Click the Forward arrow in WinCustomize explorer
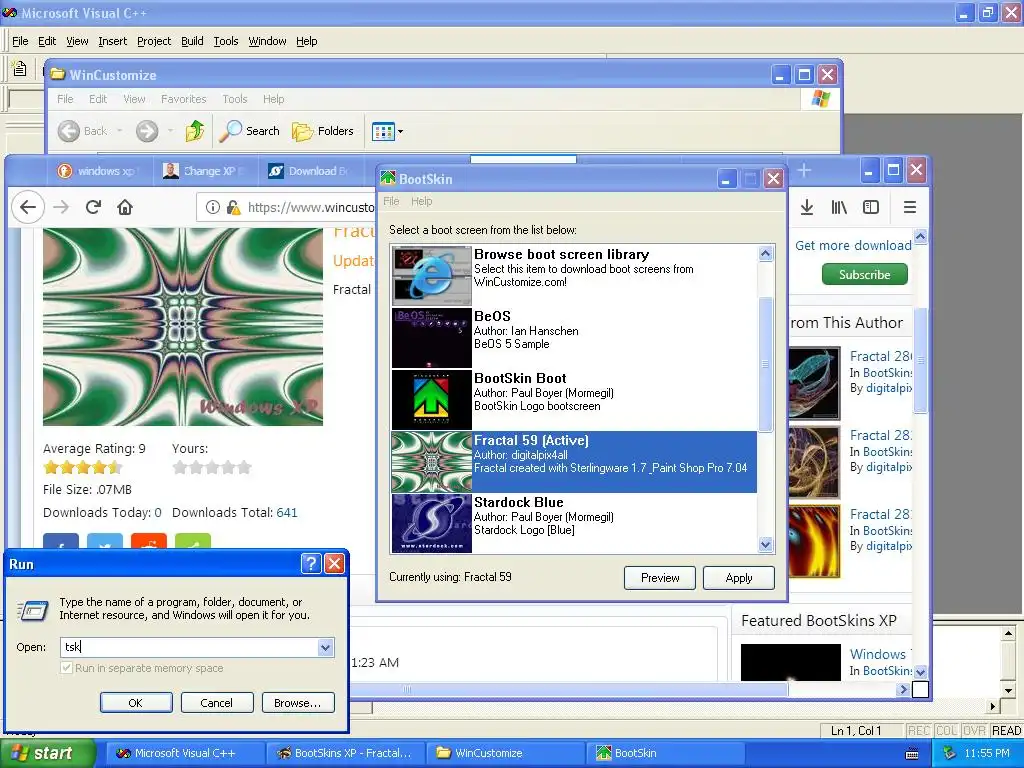Viewport: 1024px width, 768px height. pyautogui.click(x=147, y=131)
